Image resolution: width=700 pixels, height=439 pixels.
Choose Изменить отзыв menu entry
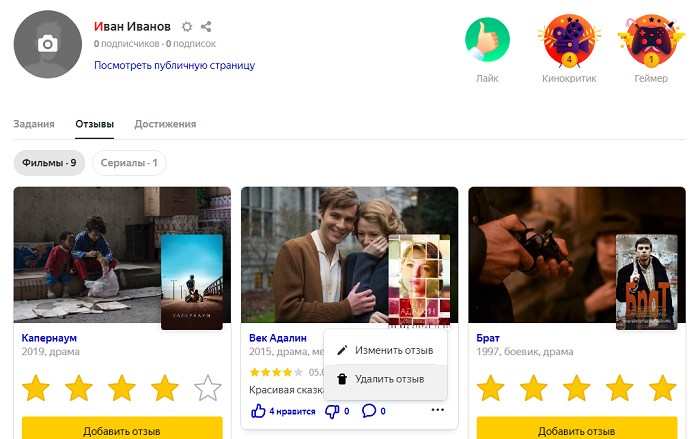coord(385,350)
